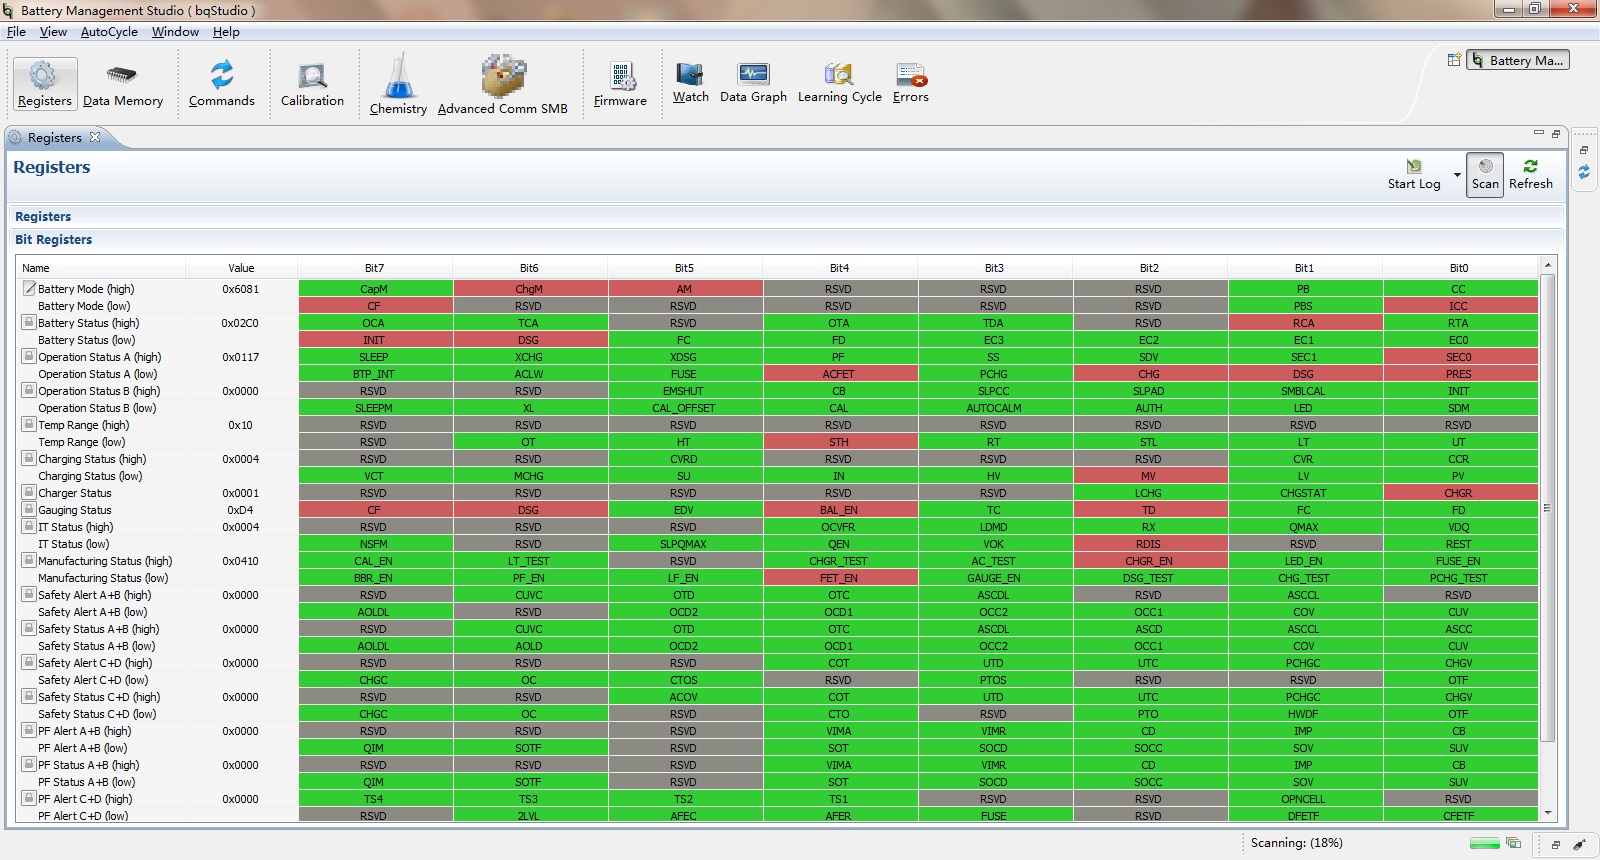1600x860 pixels.
Task: Click the Value column header
Action: click(241, 267)
